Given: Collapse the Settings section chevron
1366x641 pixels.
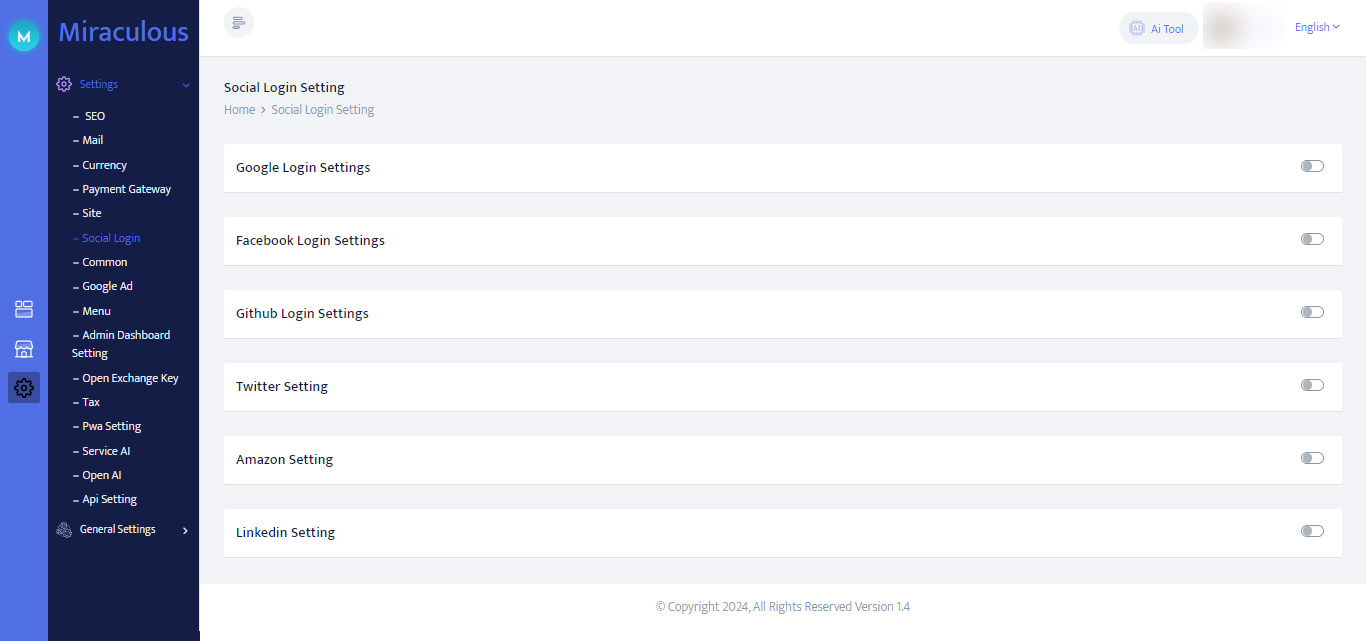Looking at the screenshot, I should tap(186, 85).
